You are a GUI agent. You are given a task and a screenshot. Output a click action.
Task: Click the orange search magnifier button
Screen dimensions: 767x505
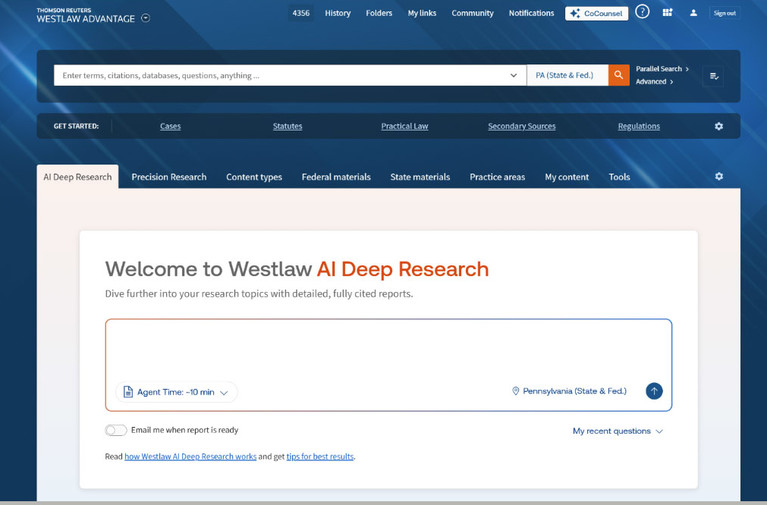tap(619, 75)
